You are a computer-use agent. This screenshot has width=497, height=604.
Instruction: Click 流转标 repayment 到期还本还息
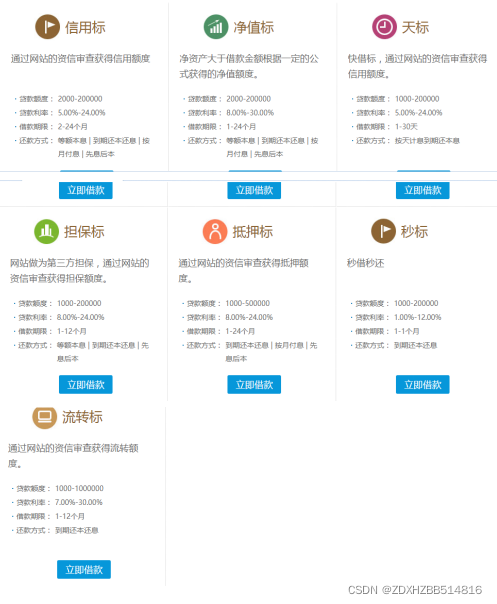pos(77,530)
